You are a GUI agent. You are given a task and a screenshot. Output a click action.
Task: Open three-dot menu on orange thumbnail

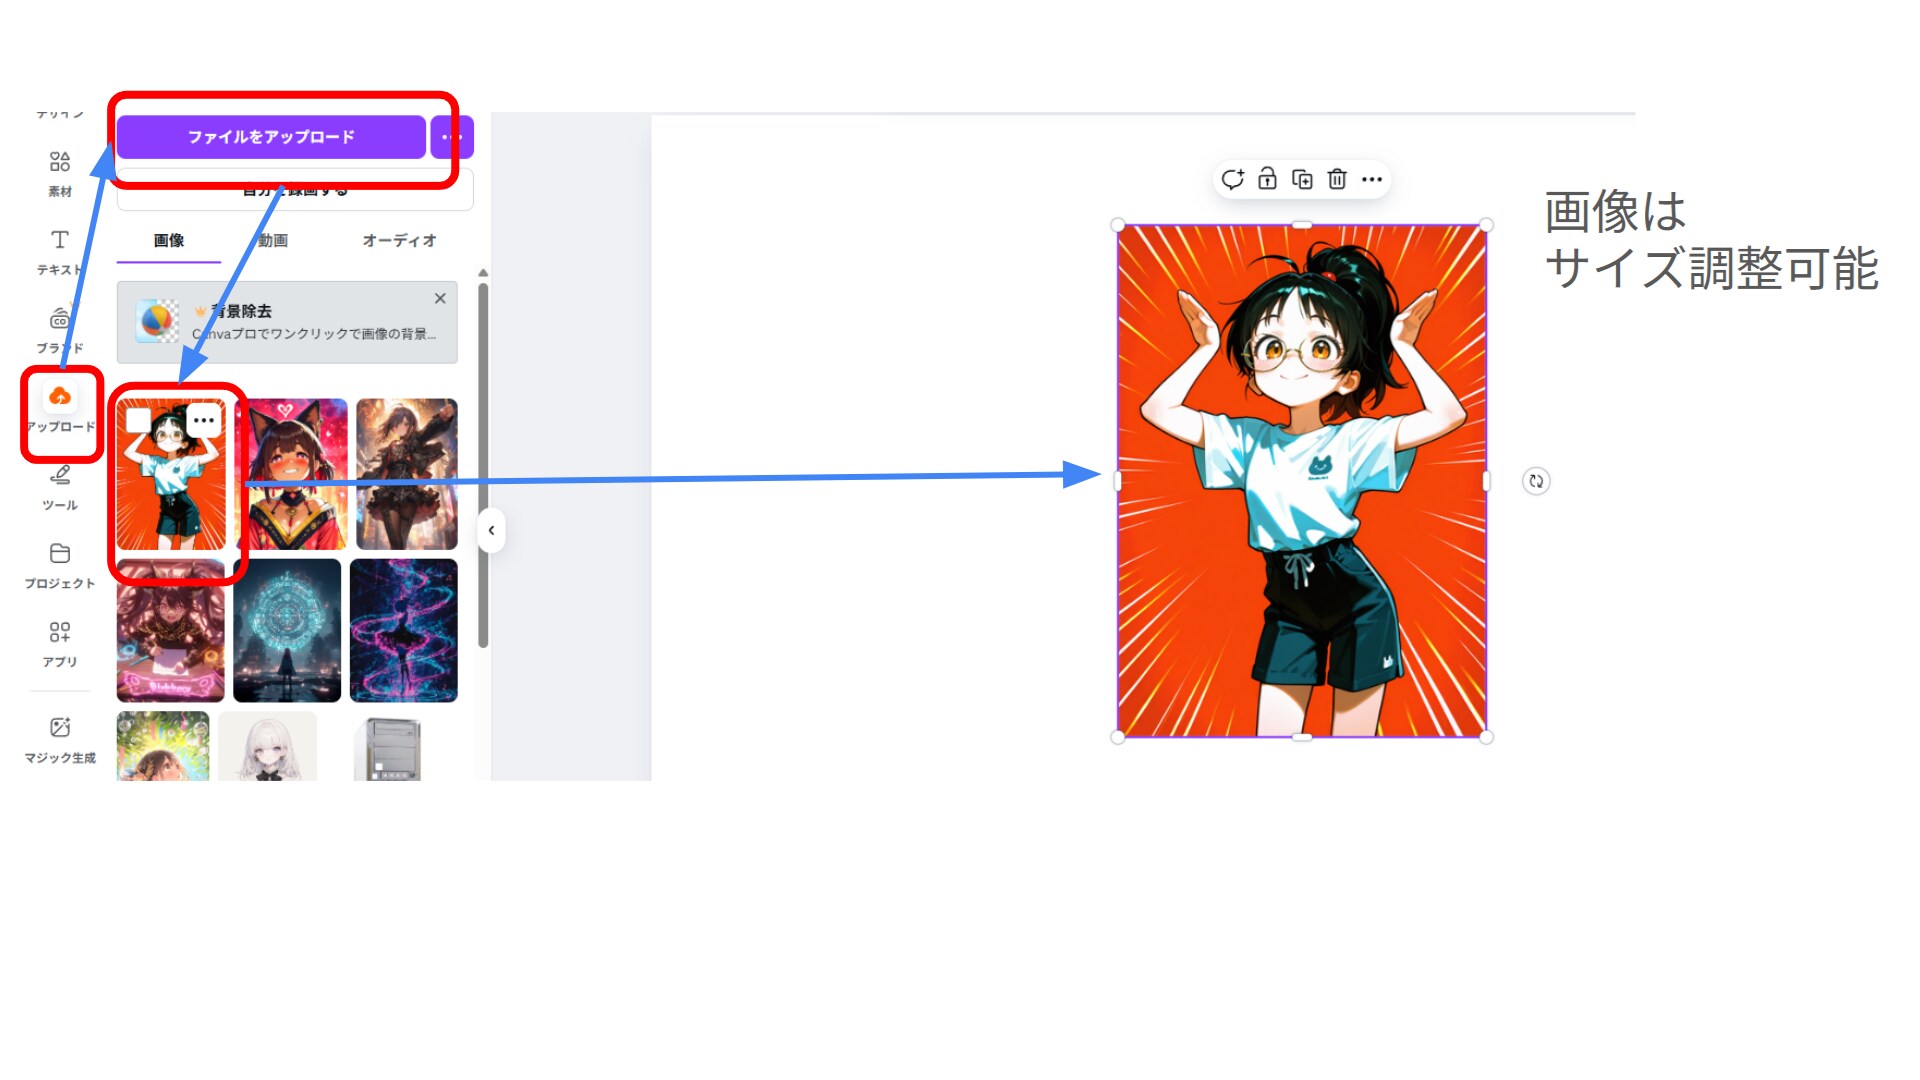[x=204, y=420]
